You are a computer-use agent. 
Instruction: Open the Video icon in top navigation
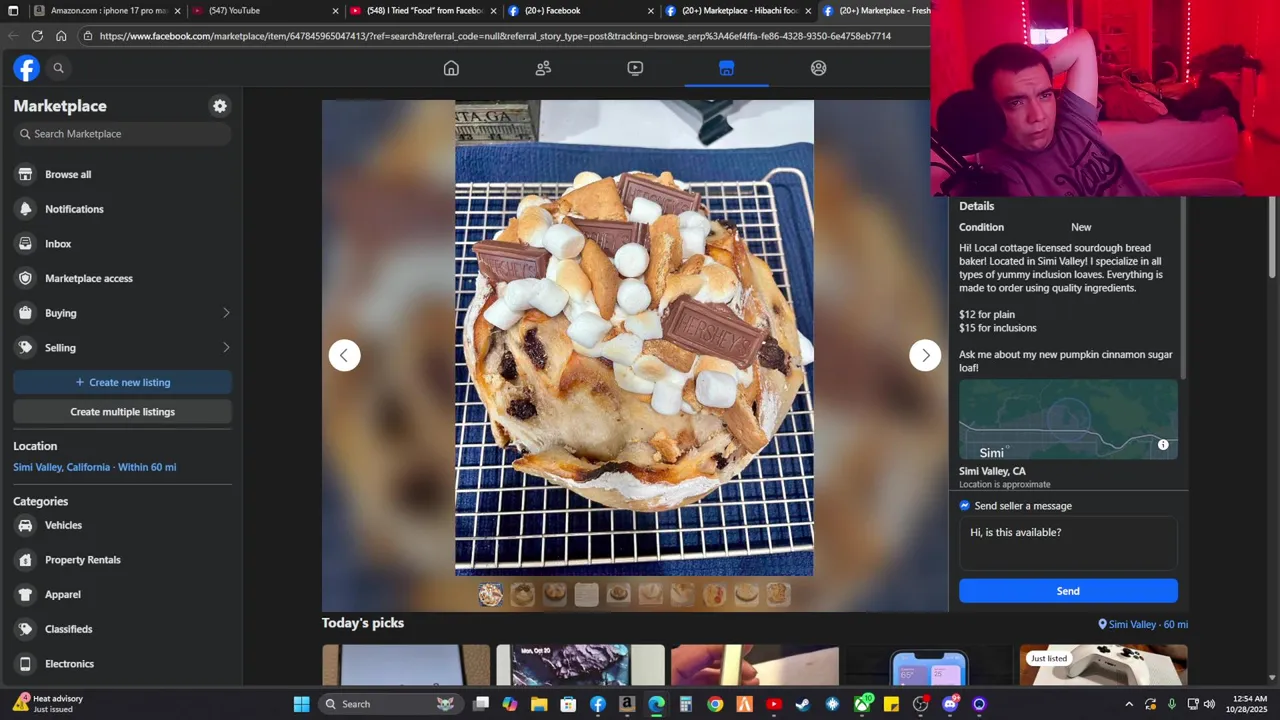point(635,68)
